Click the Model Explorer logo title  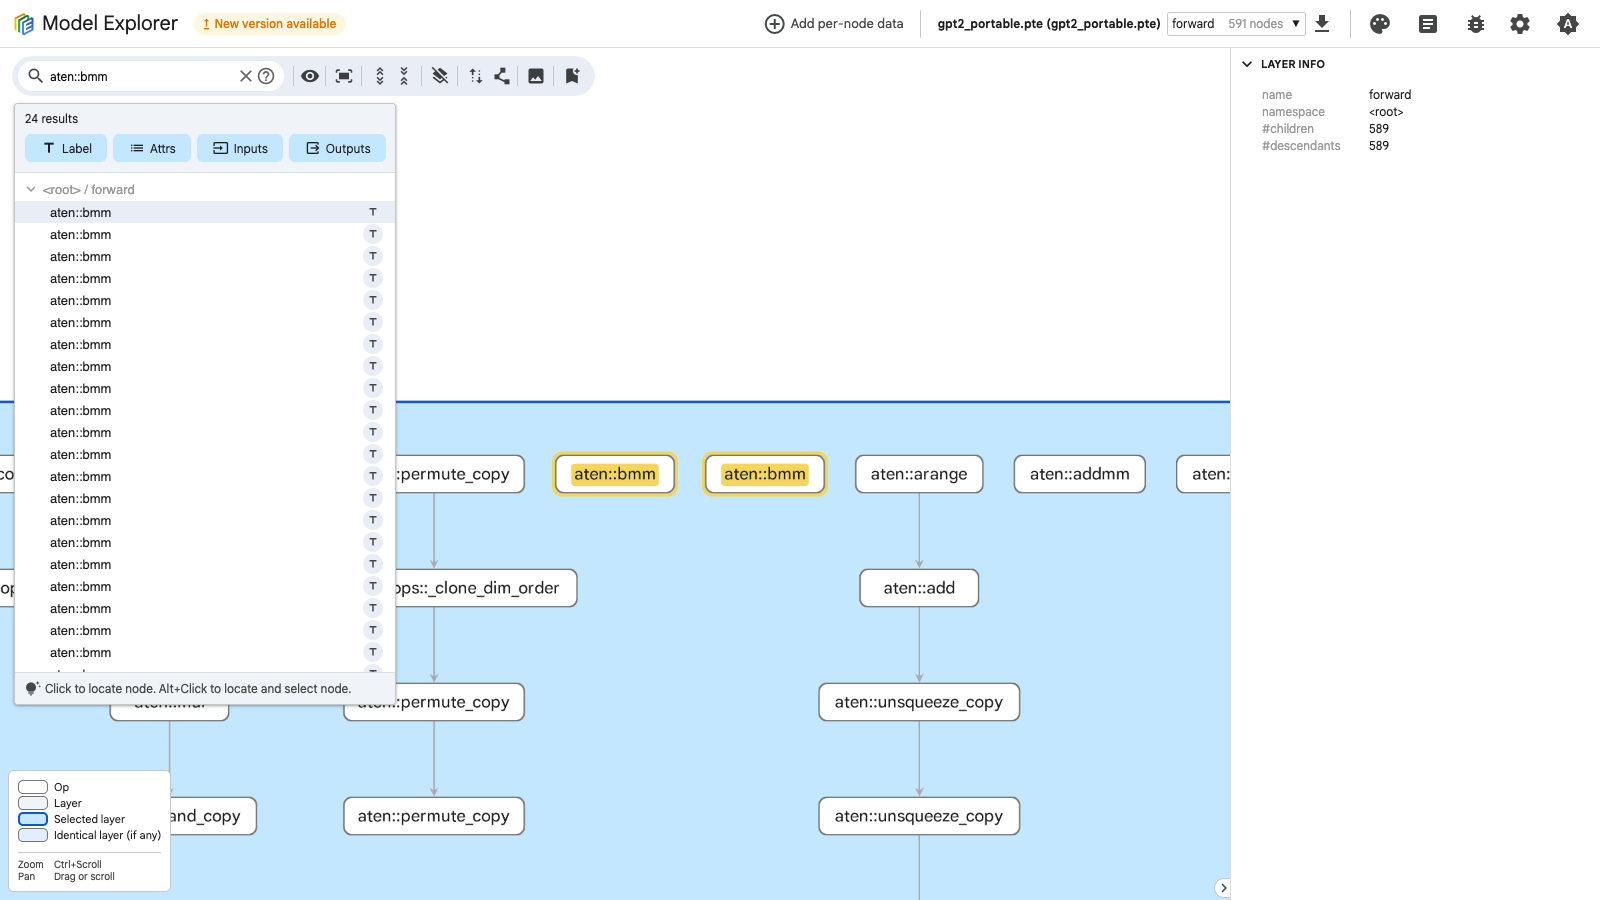(x=96, y=23)
